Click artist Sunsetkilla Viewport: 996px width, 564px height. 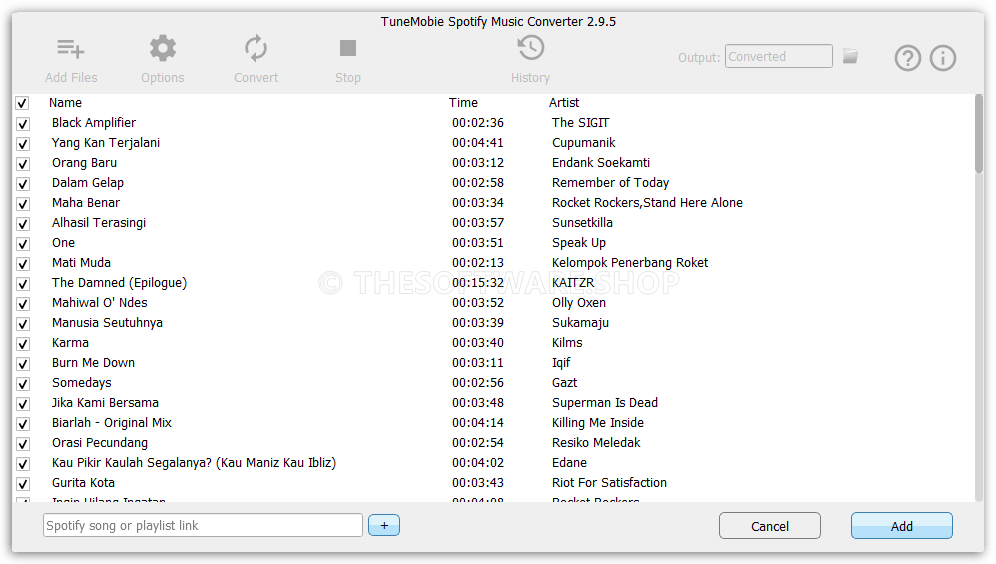pos(582,222)
